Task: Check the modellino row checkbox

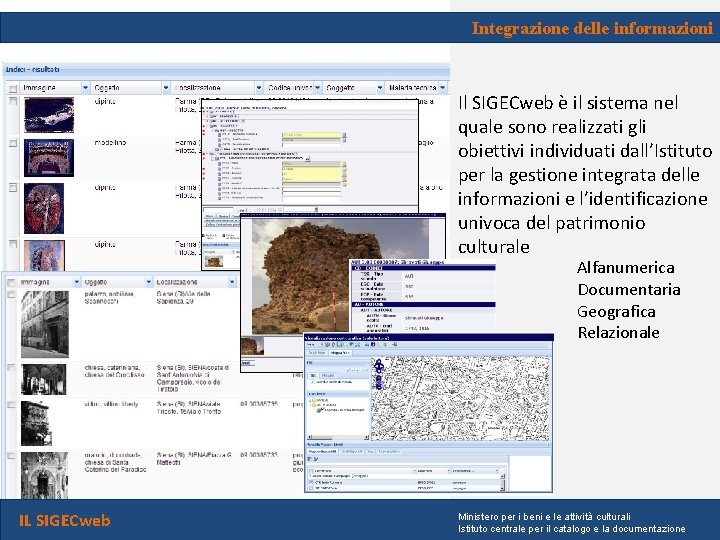Action: (13, 143)
